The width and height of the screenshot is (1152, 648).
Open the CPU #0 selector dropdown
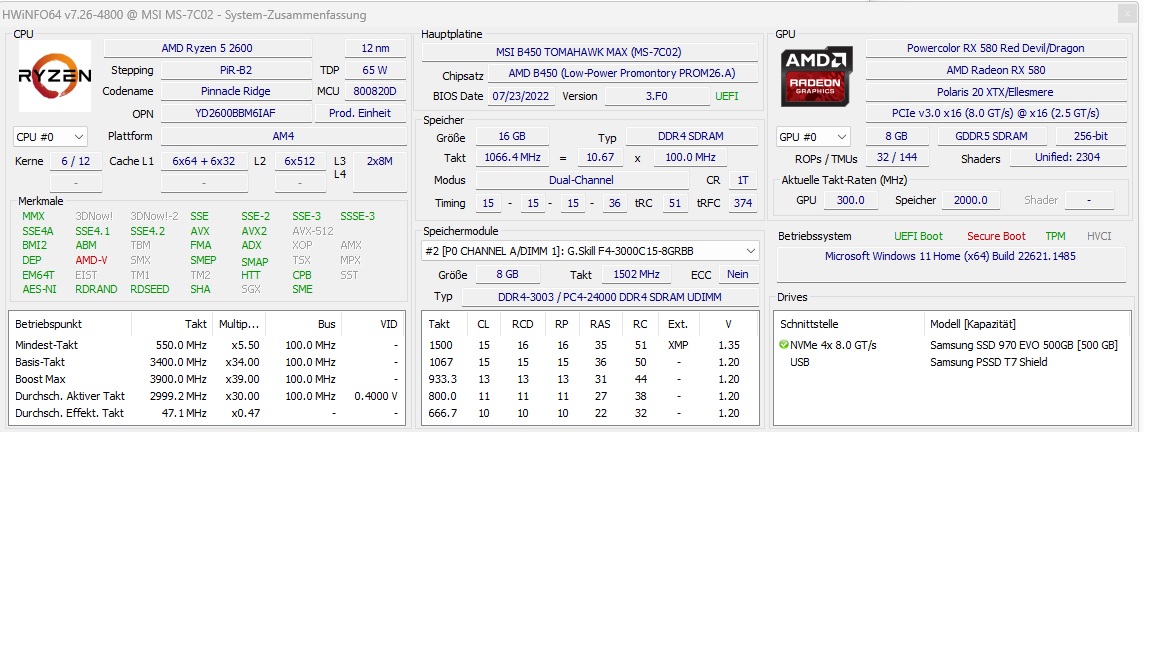pyautogui.click(x=51, y=137)
